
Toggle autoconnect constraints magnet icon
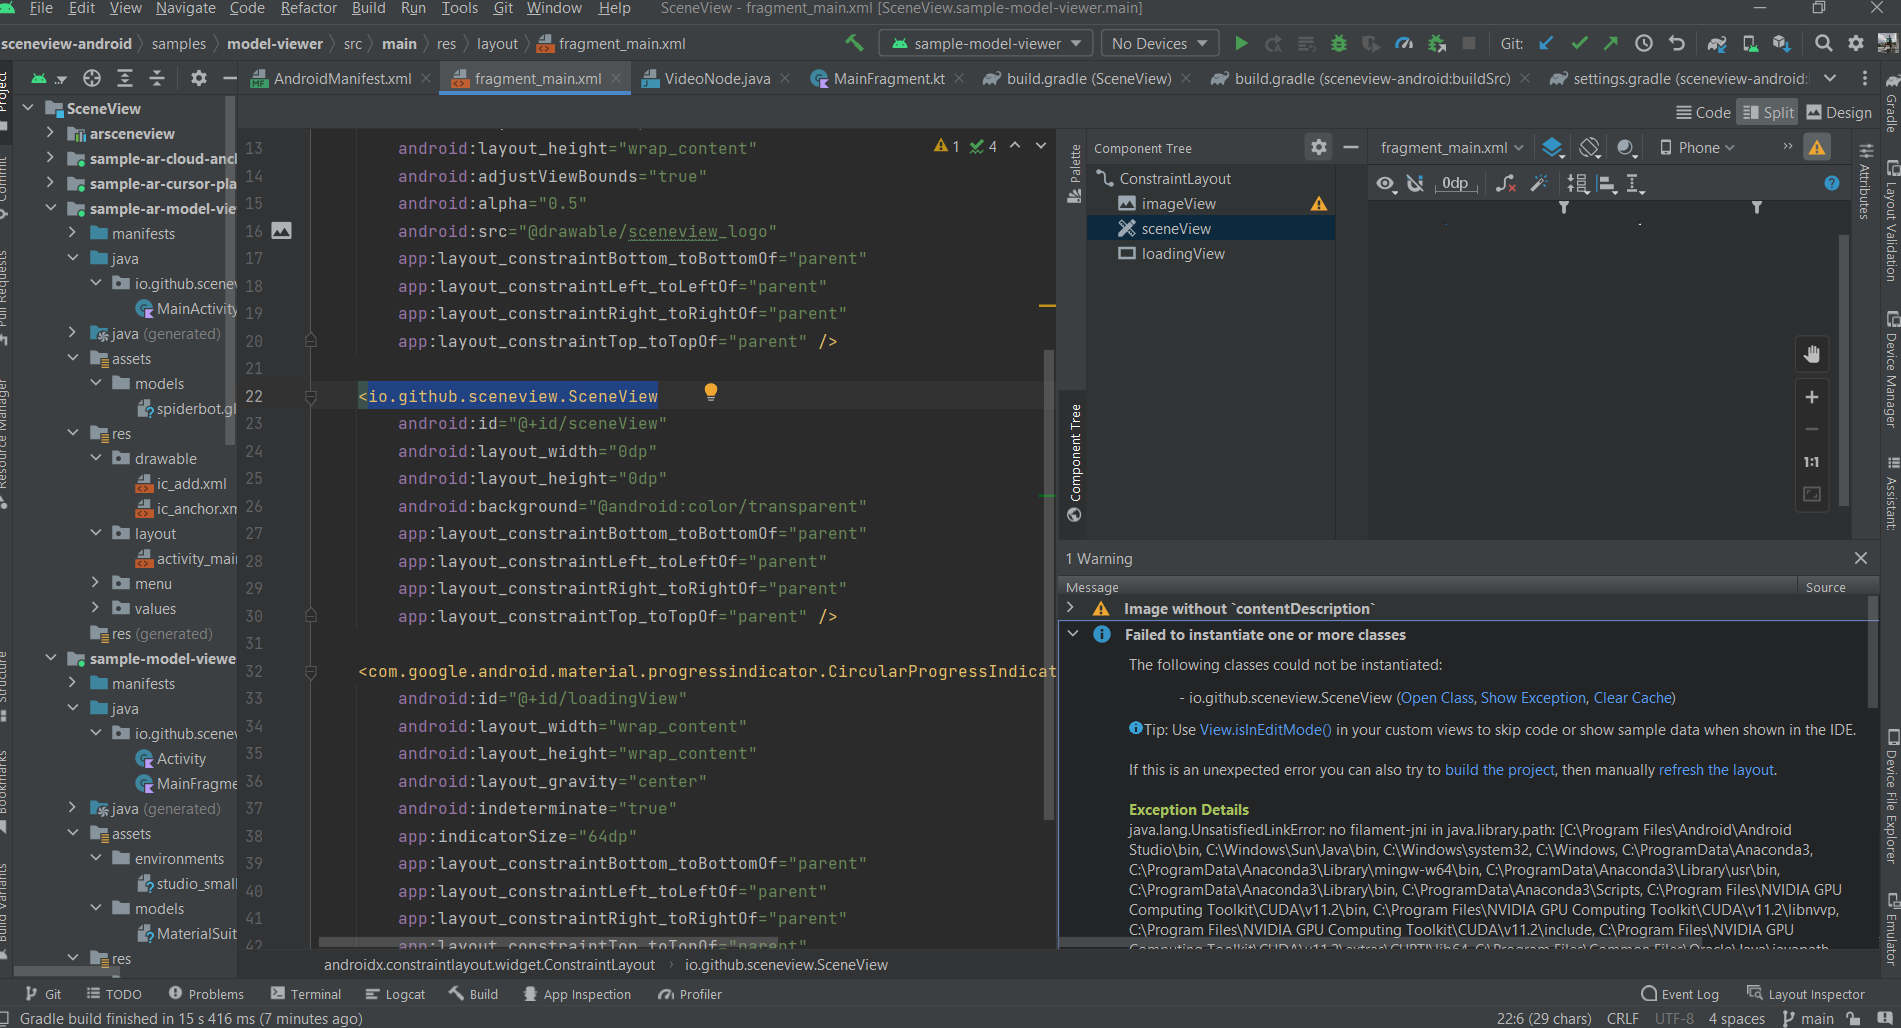[1415, 183]
